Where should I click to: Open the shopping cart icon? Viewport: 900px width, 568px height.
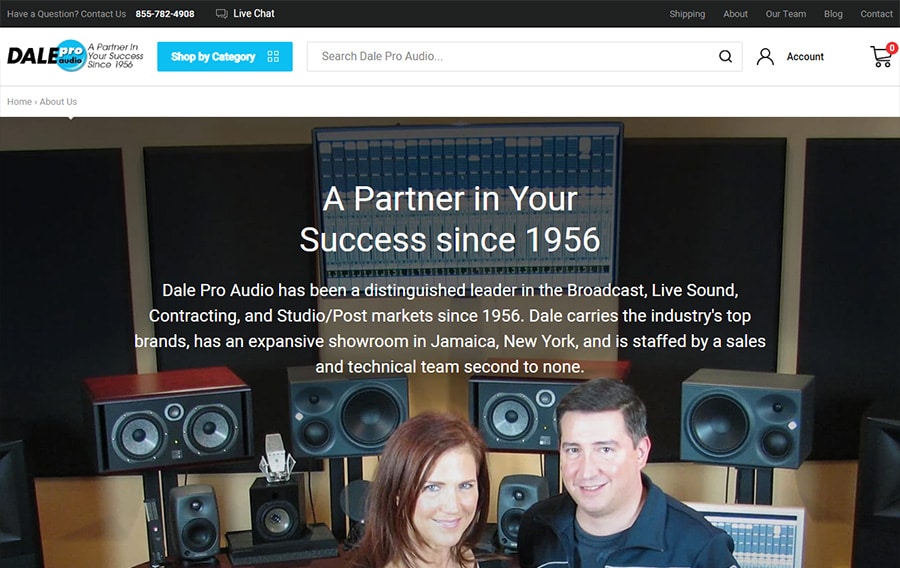pyautogui.click(x=880, y=57)
